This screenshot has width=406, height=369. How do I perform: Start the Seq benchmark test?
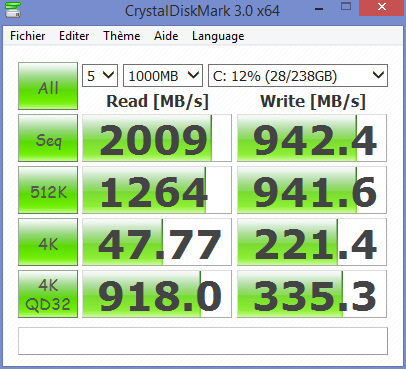pyautogui.click(x=48, y=138)
